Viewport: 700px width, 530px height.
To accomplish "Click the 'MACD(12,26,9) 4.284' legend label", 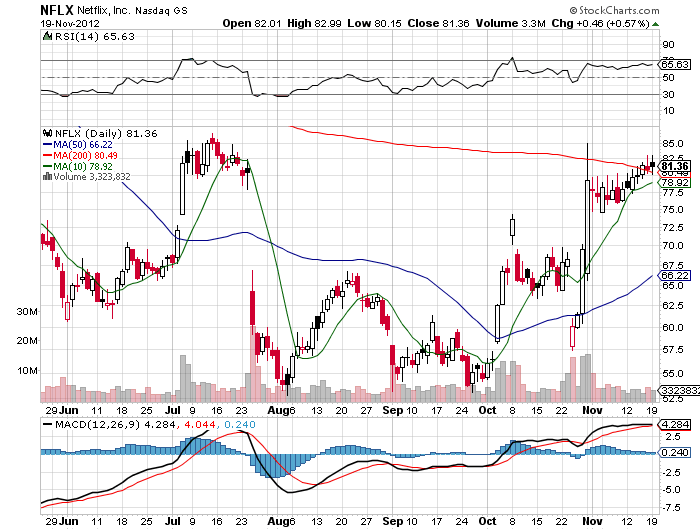I will tap(115, 424).
